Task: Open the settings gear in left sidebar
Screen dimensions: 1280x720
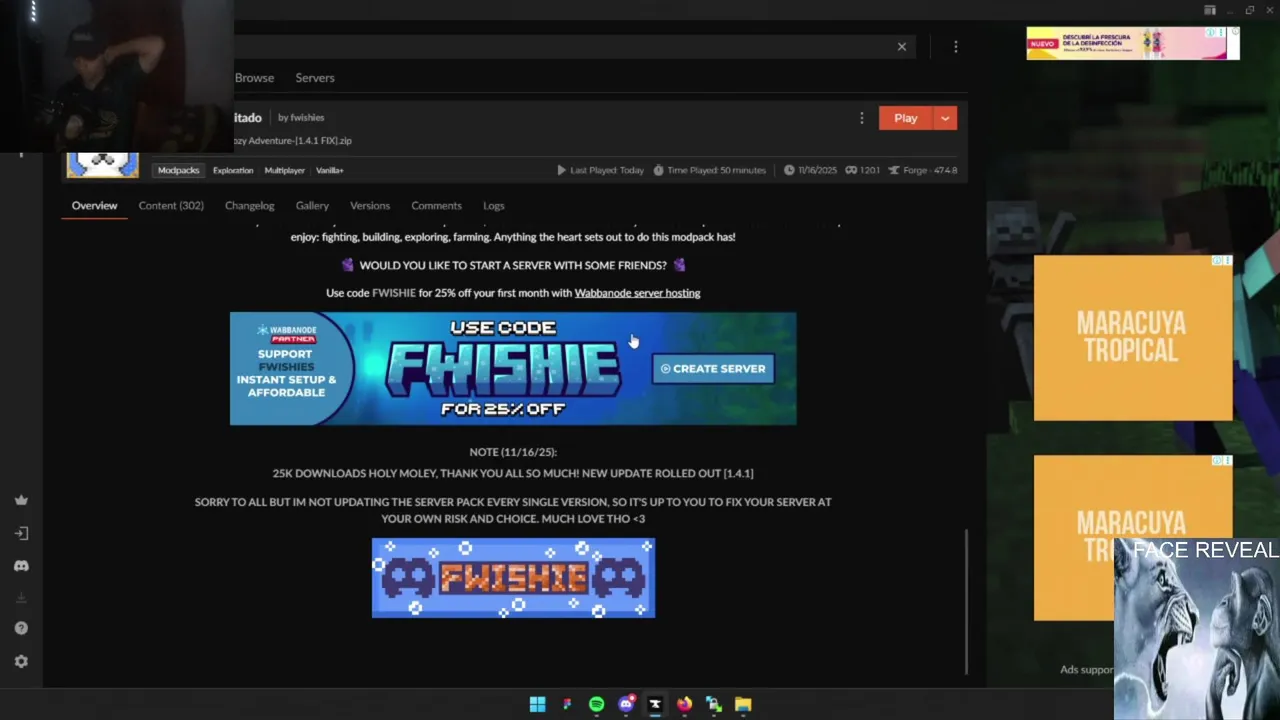Action: pyautogui.click(x=21, y=661)
